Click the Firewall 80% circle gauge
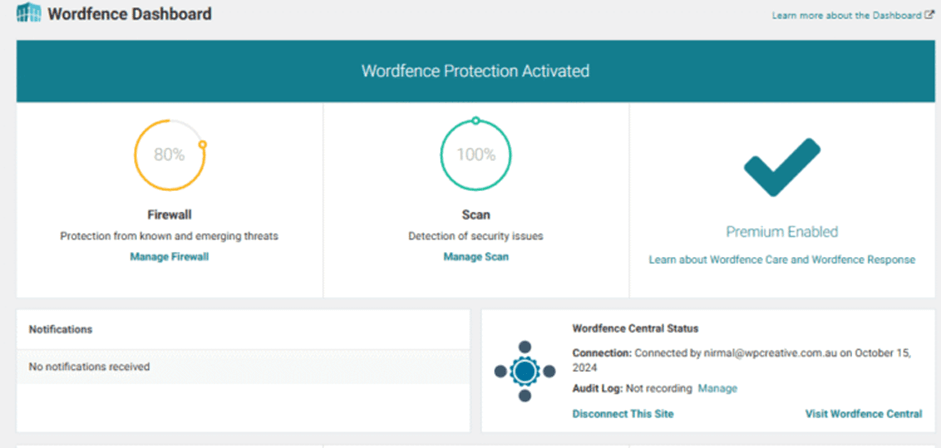 169,155
